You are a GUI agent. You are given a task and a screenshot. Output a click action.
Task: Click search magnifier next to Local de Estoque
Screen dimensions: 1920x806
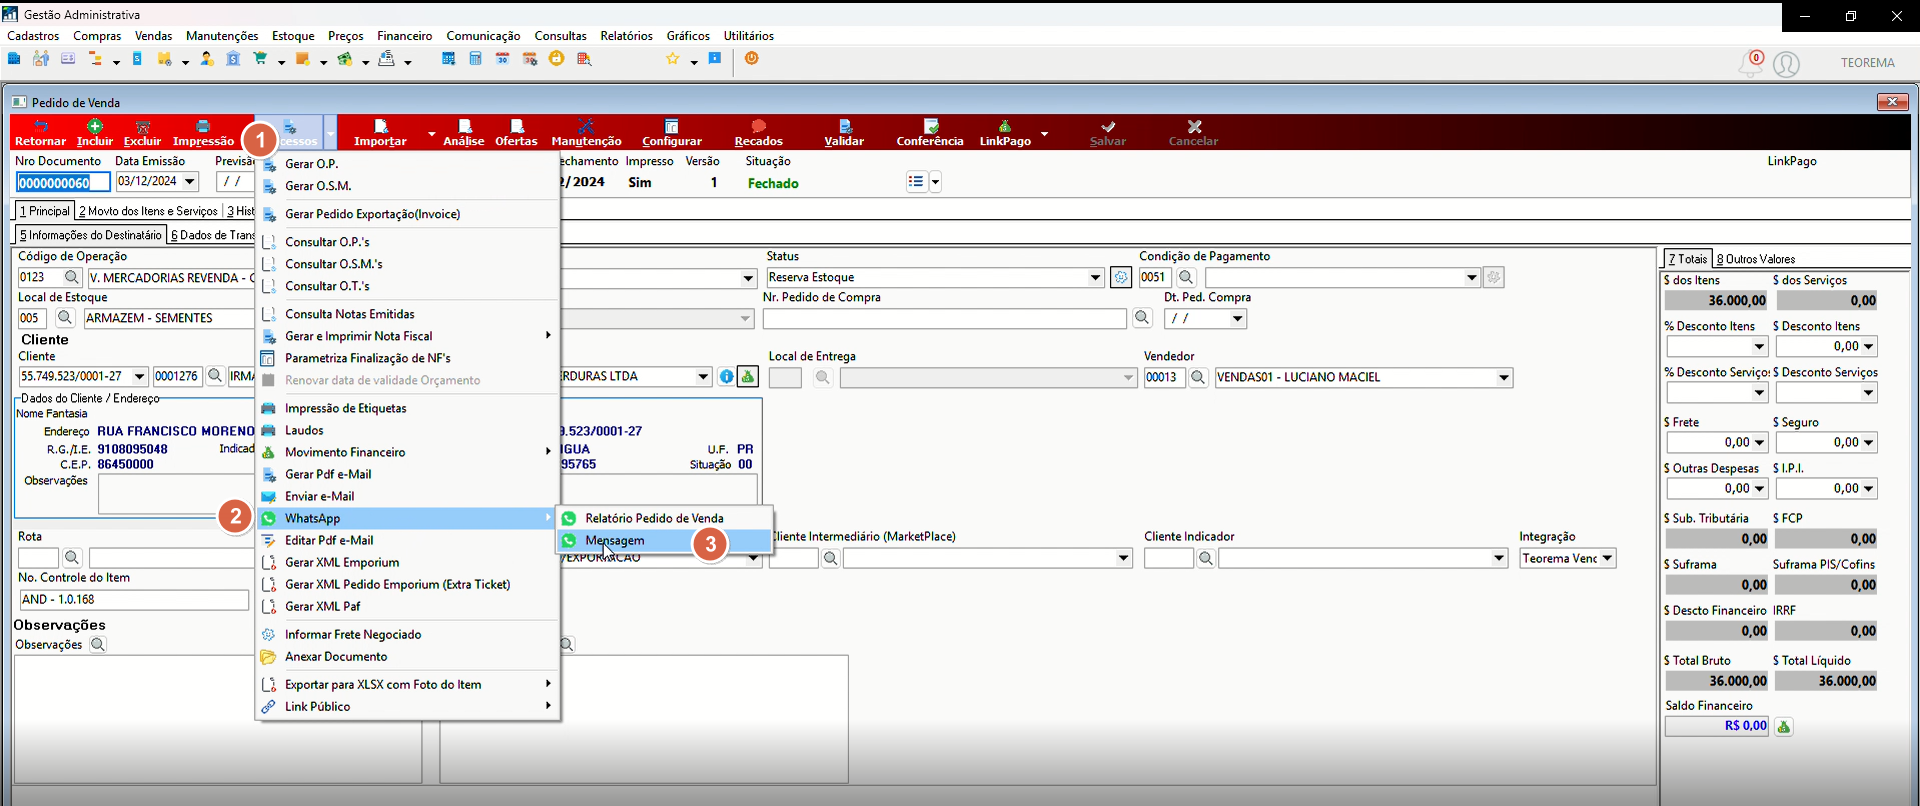point(65,318)
